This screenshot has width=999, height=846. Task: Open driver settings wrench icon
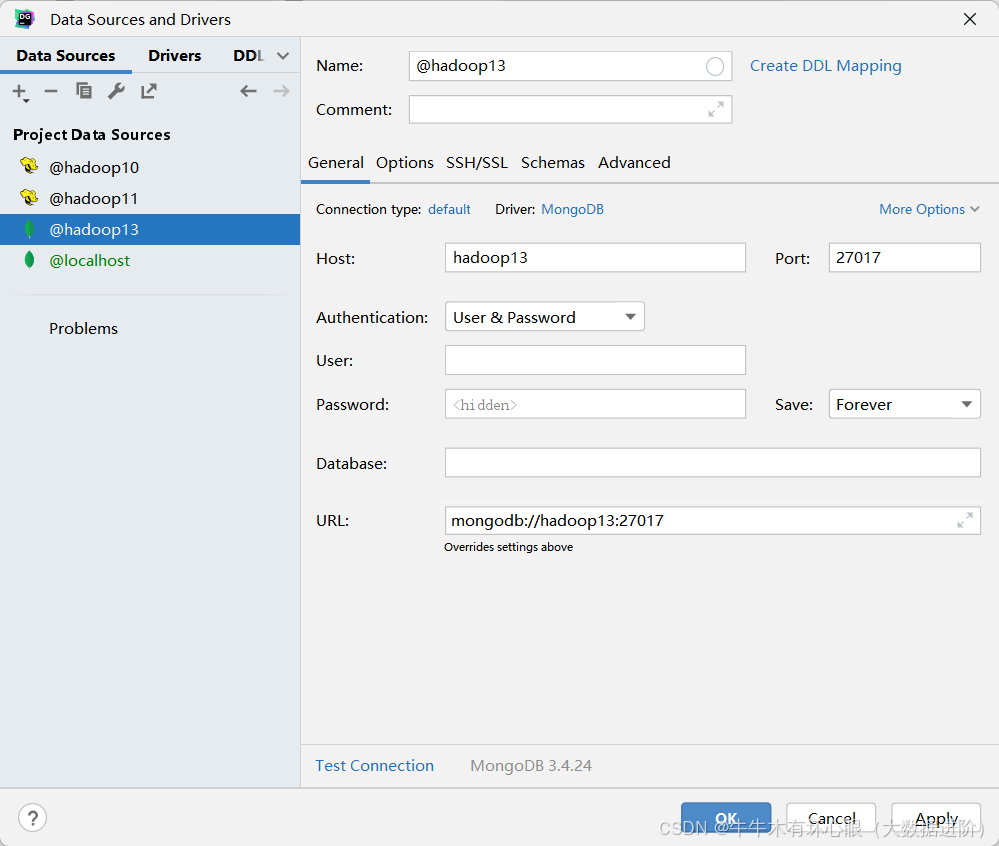[116, 92]
